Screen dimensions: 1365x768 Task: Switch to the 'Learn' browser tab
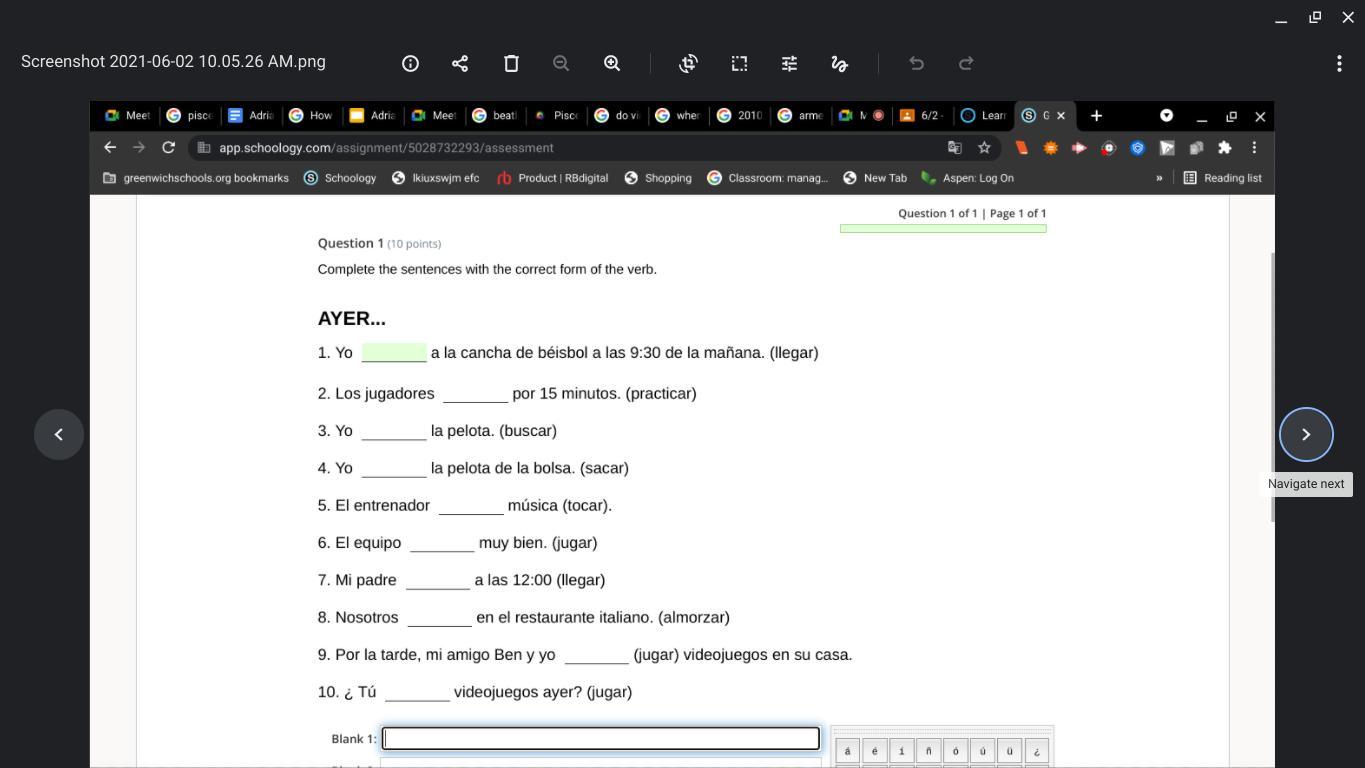[983, 116]
